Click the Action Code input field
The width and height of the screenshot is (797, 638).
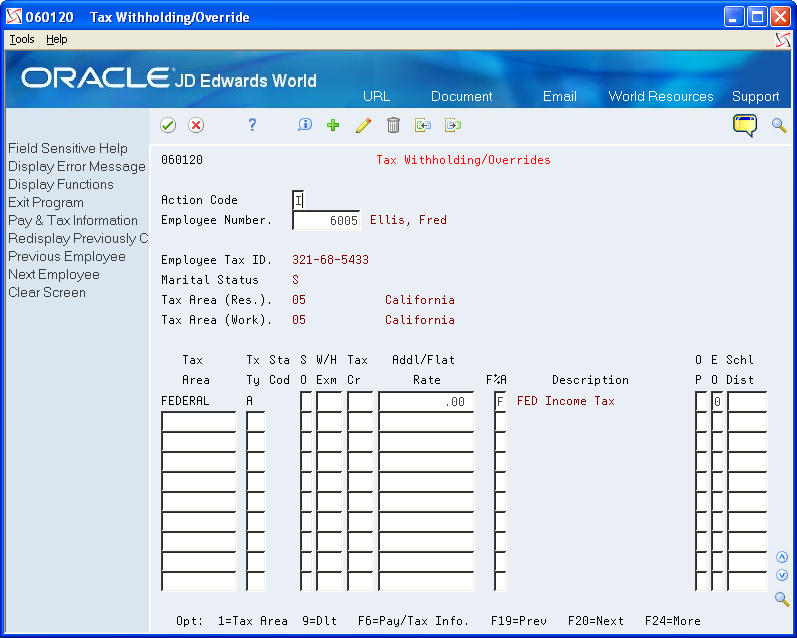[298, 200]
